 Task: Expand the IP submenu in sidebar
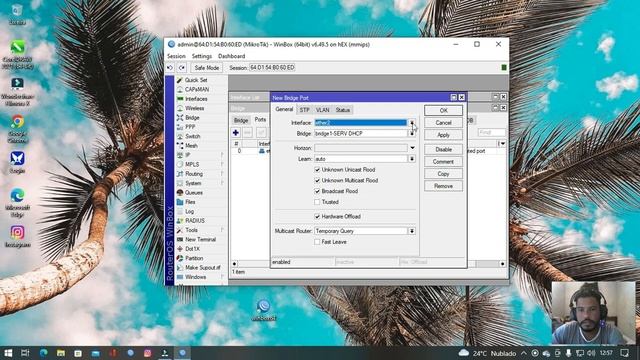(x=222, y=155)
